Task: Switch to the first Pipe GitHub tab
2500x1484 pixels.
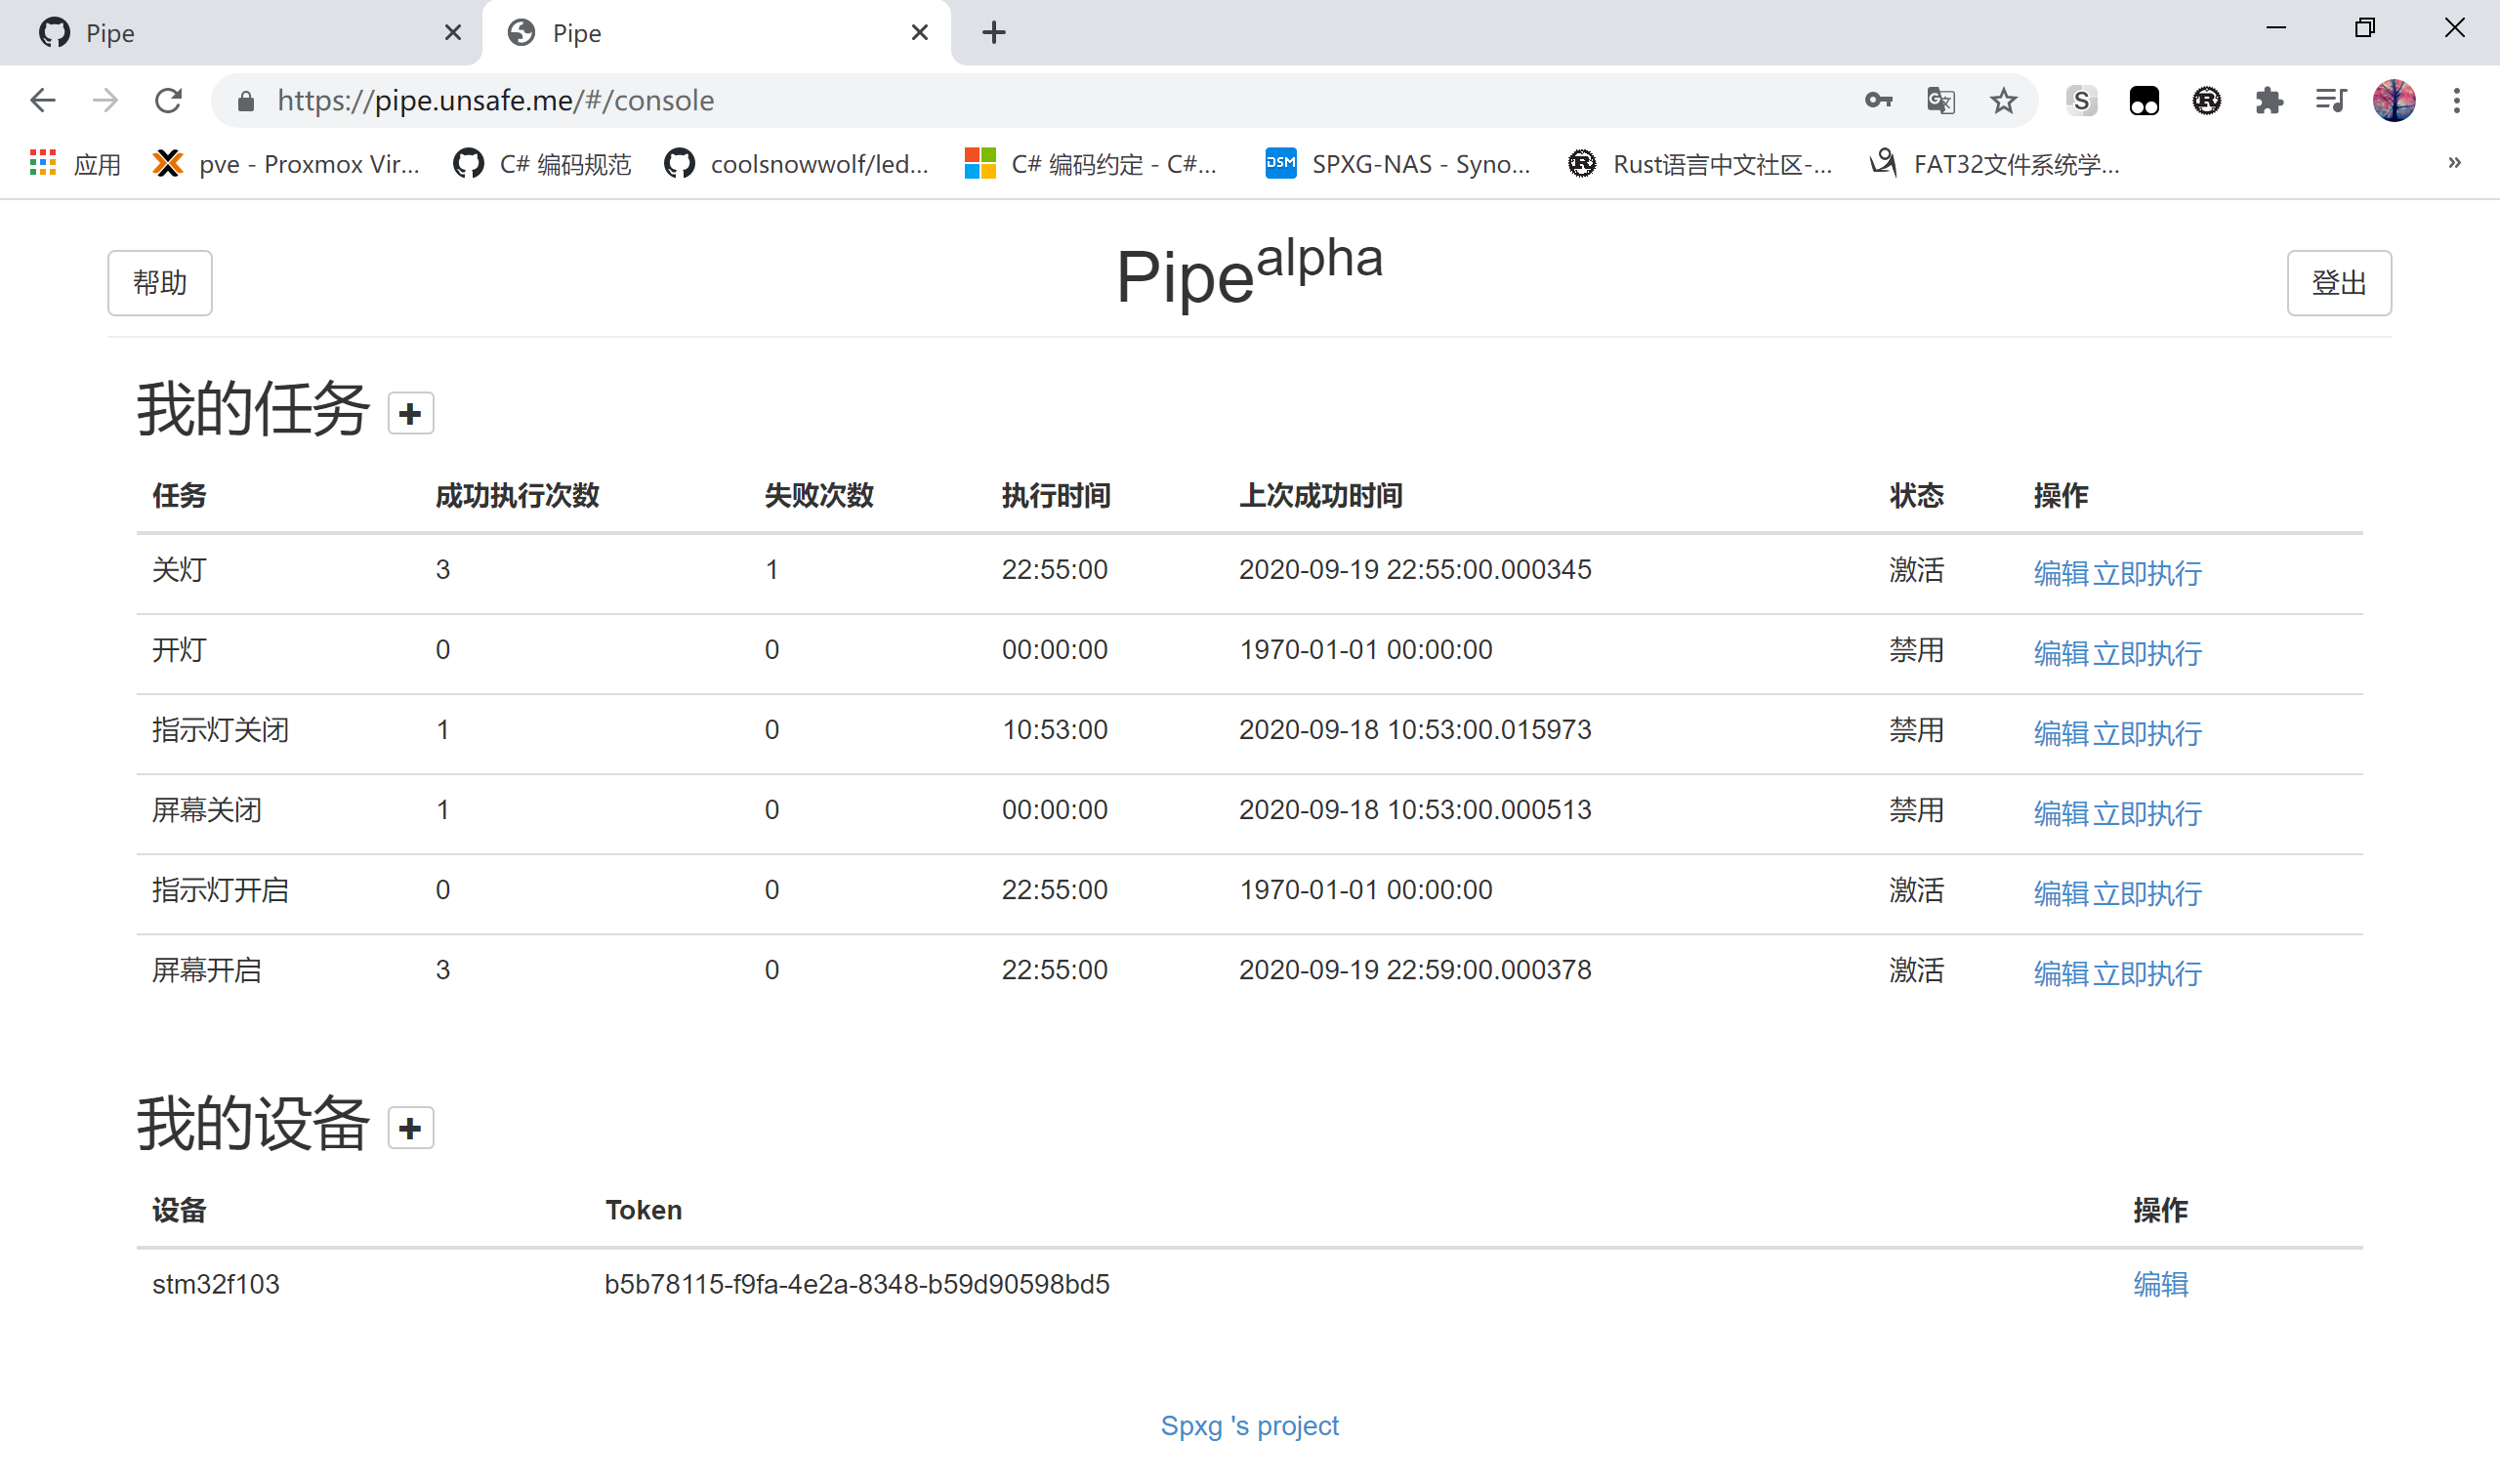Action: point(240,33)
